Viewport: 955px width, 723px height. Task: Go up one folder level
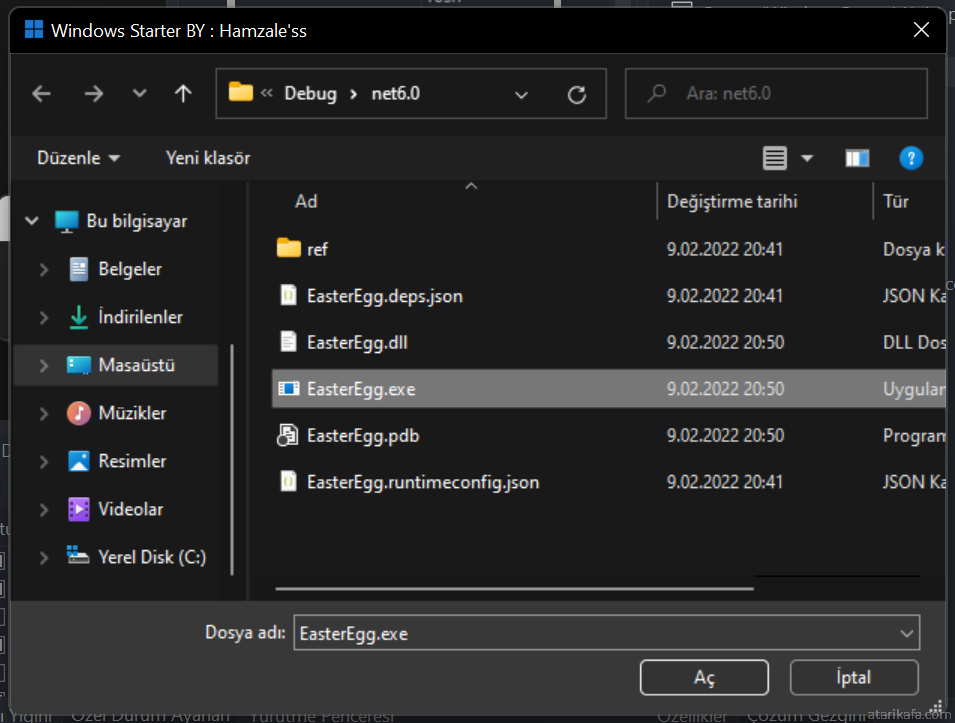(x=183, y=94)
